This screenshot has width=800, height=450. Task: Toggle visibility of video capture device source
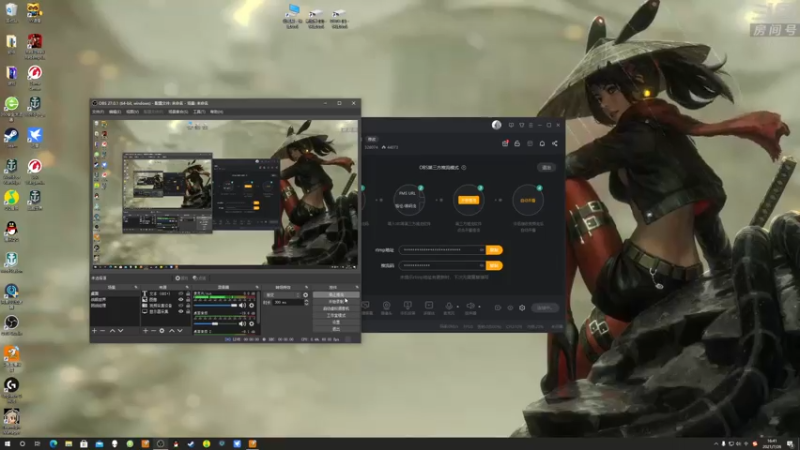pyautogui.click(x=181, y=306)
